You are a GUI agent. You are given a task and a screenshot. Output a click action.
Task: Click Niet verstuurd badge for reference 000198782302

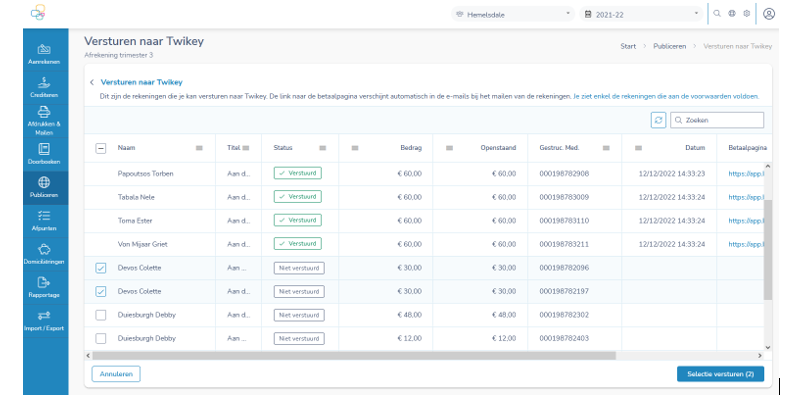299,315
